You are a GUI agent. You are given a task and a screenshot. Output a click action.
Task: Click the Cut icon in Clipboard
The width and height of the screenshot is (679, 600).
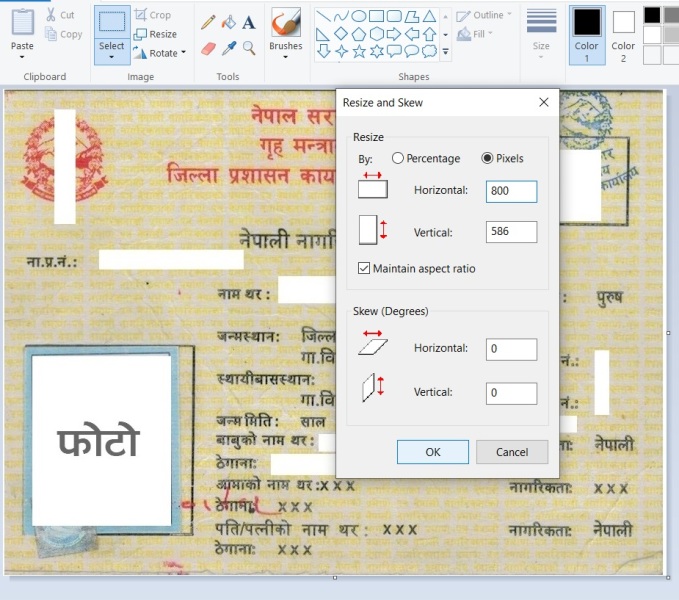point(58,15)
